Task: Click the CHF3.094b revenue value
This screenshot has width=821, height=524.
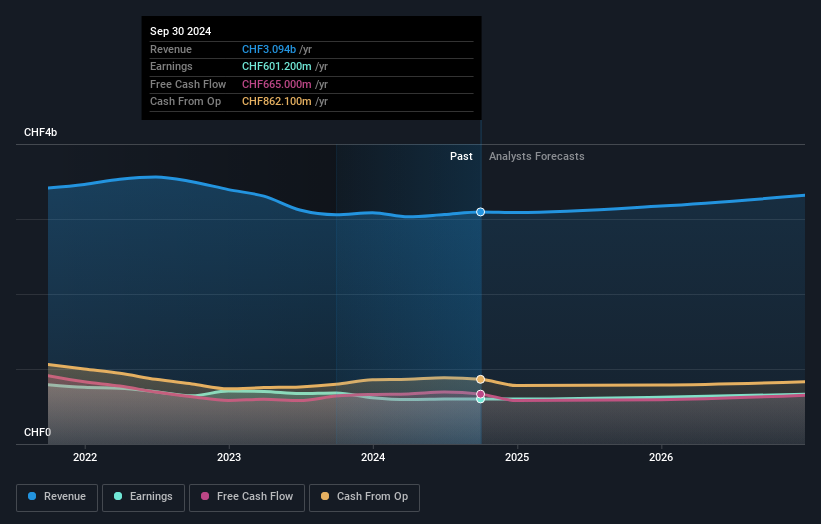Action: point(269,49)
